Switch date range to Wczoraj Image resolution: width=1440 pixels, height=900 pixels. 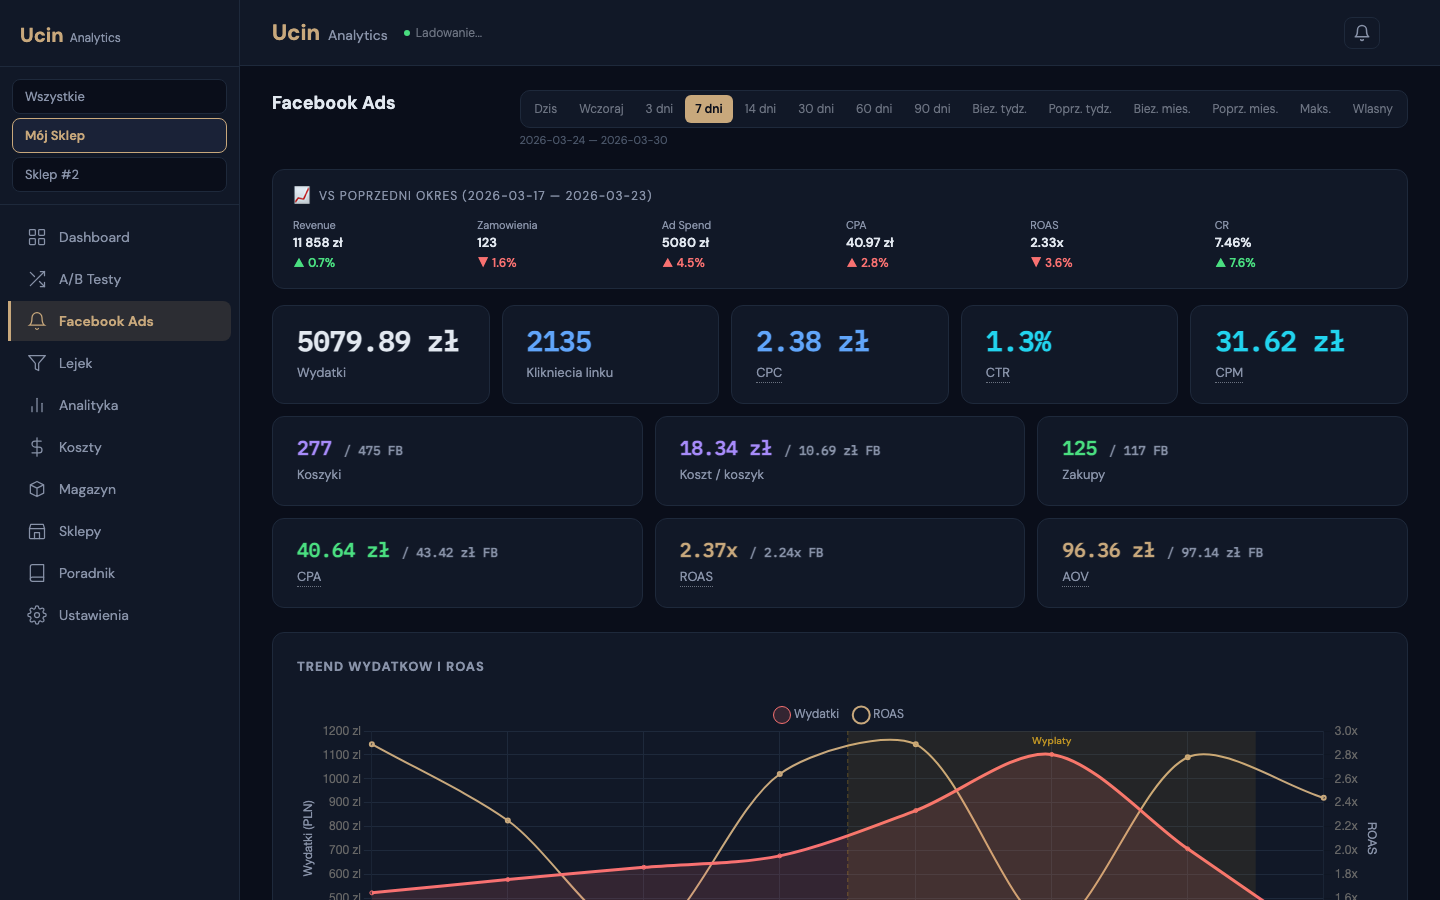point(601,109)
